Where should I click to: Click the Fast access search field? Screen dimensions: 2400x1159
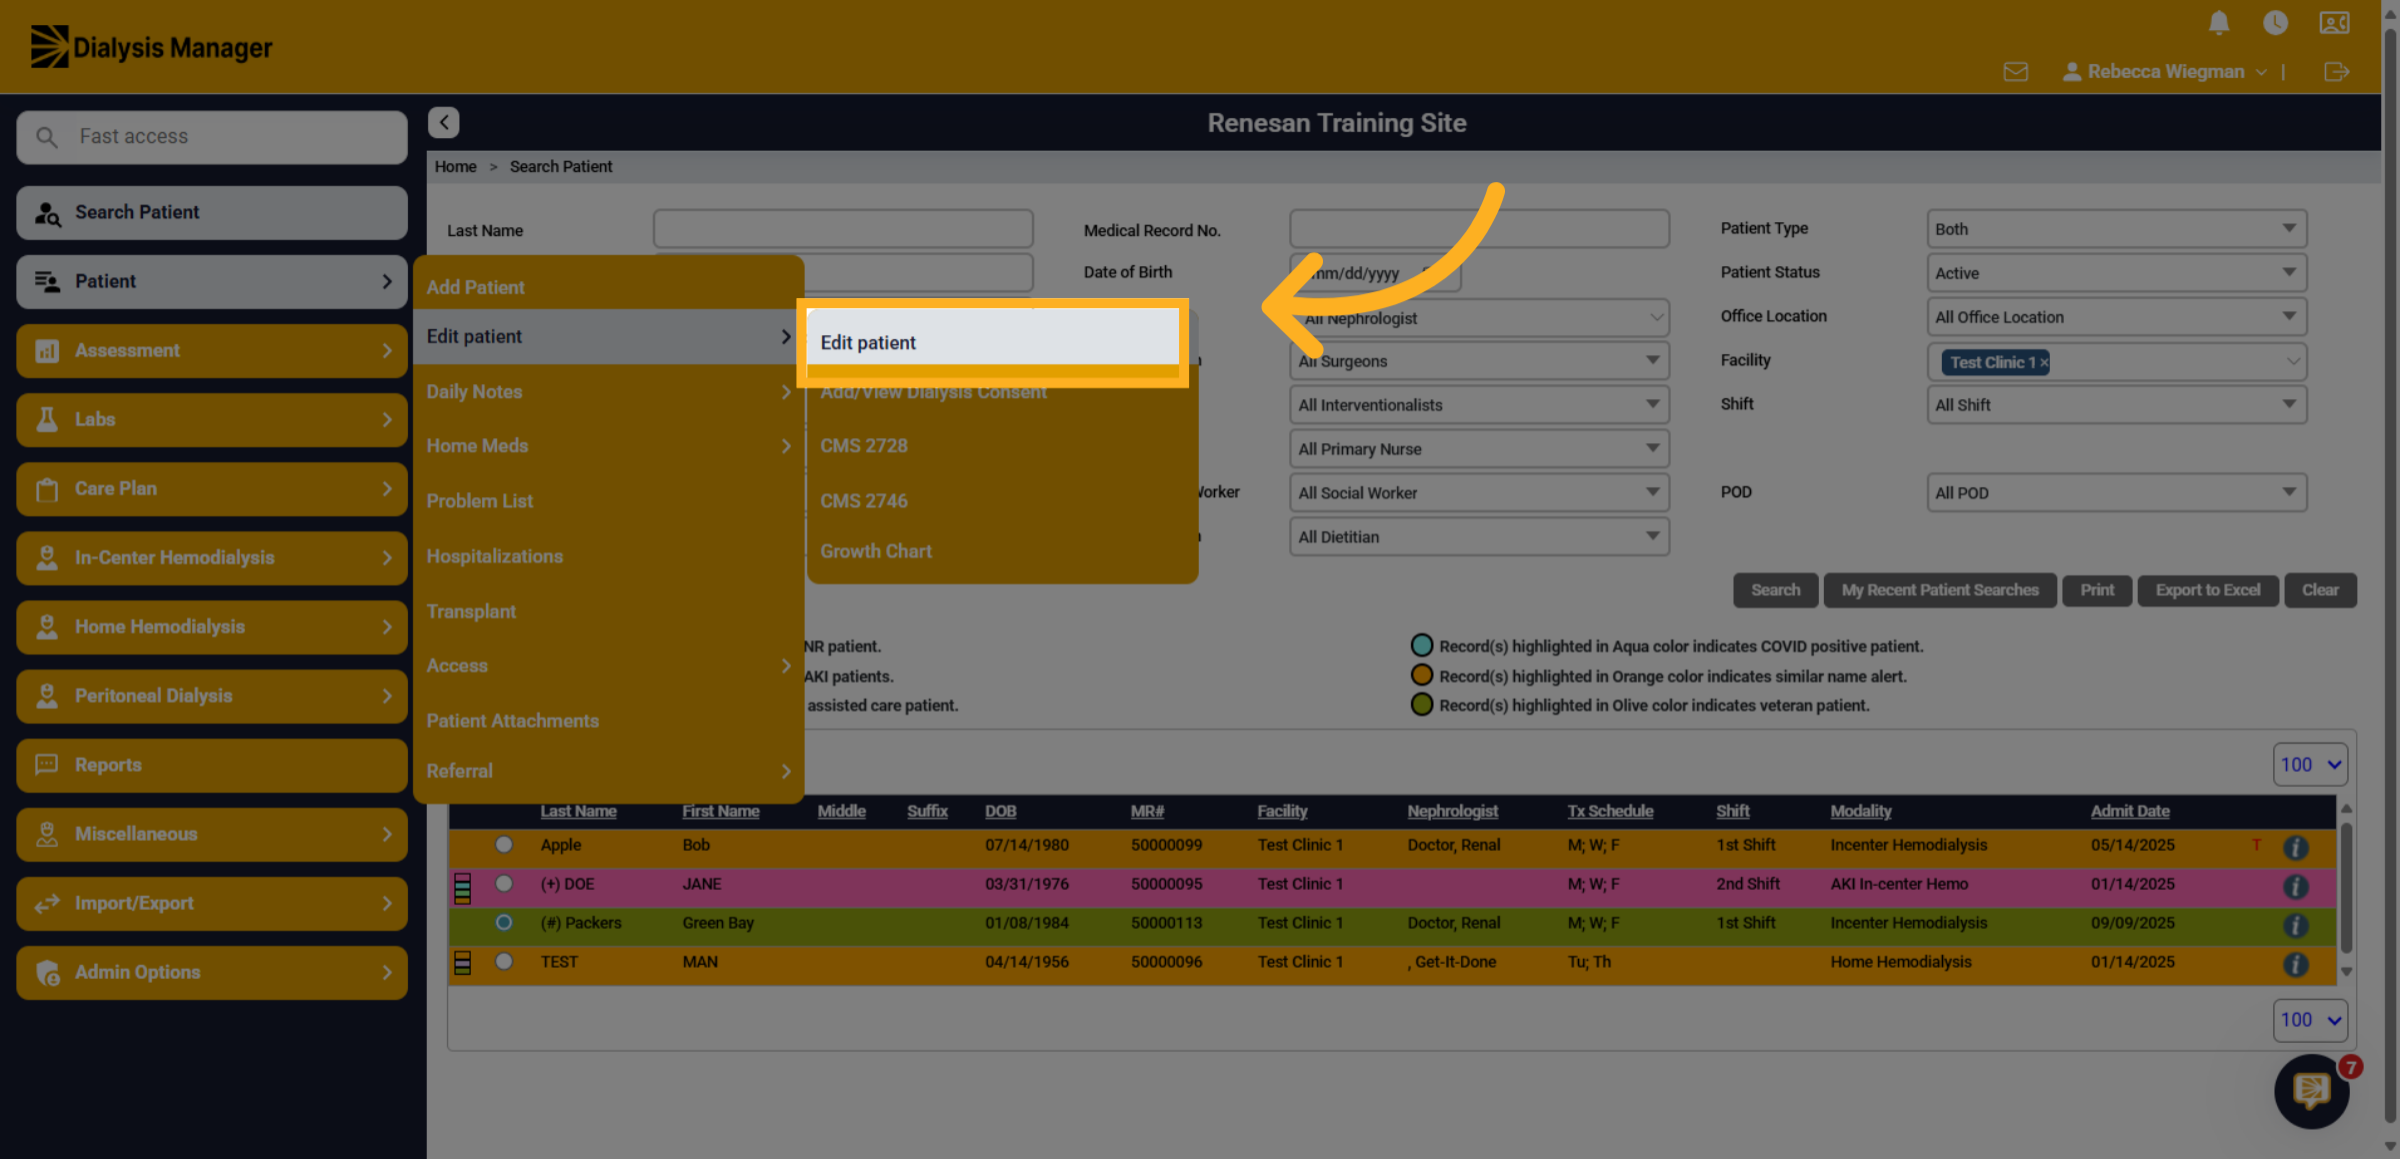point(212,136)
